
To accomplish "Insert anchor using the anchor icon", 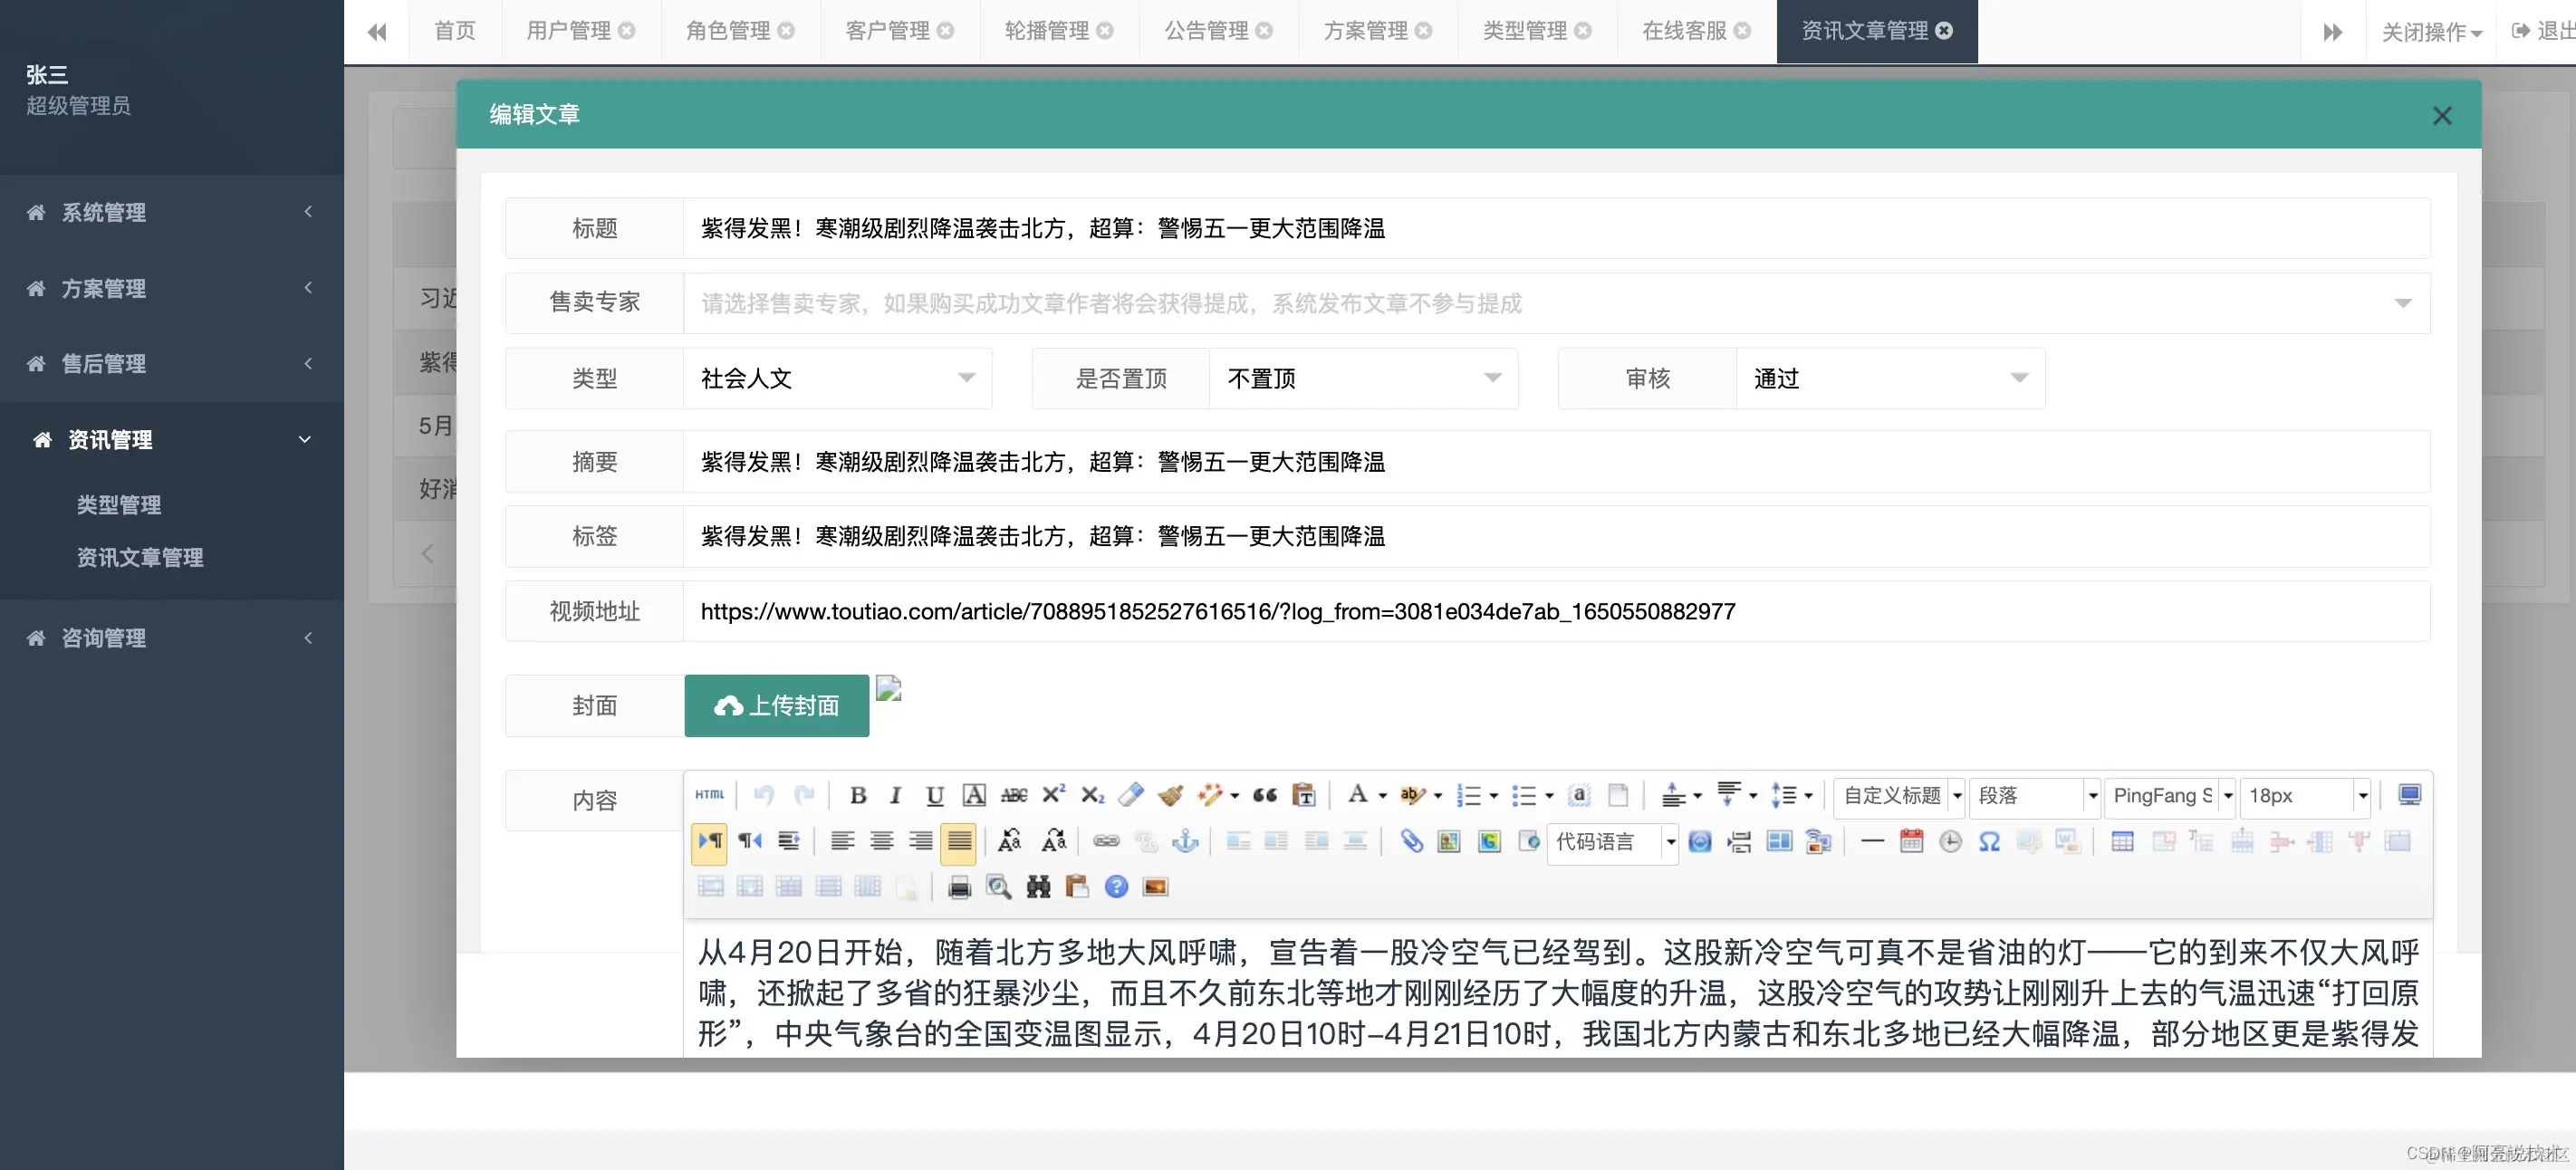I will pos(1185,841).
